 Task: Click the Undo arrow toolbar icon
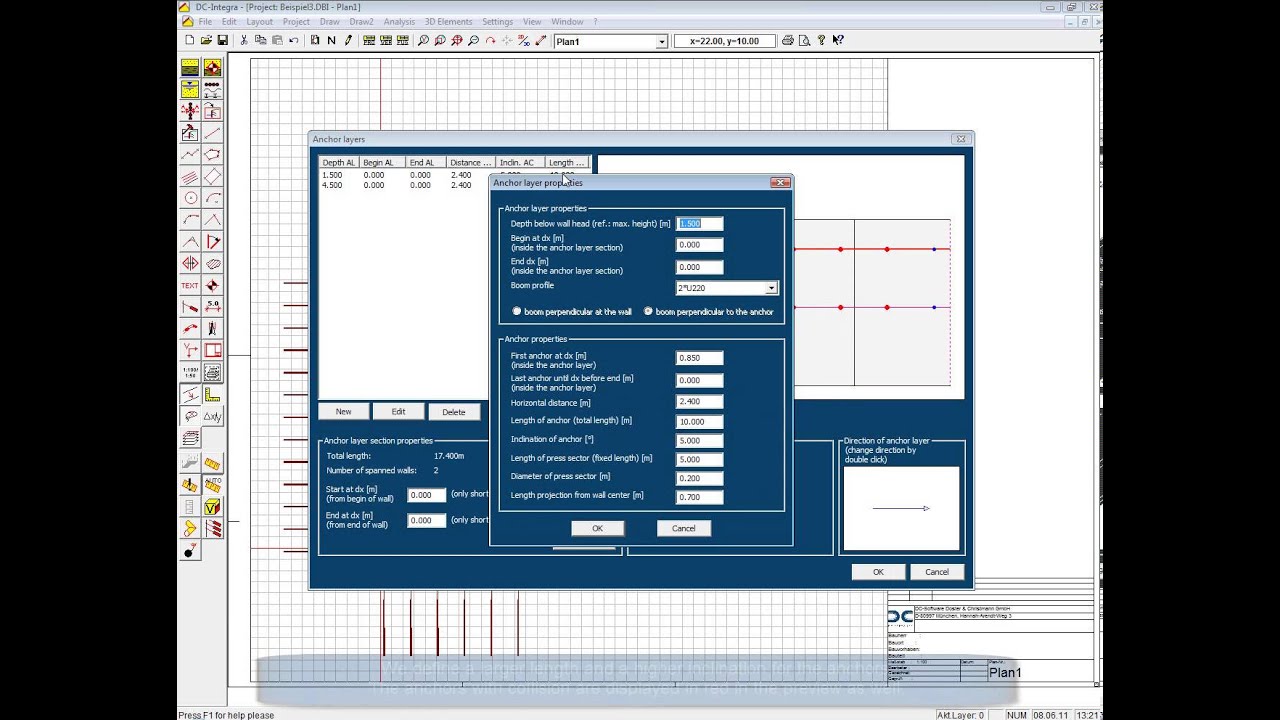(x=293, y=40)
